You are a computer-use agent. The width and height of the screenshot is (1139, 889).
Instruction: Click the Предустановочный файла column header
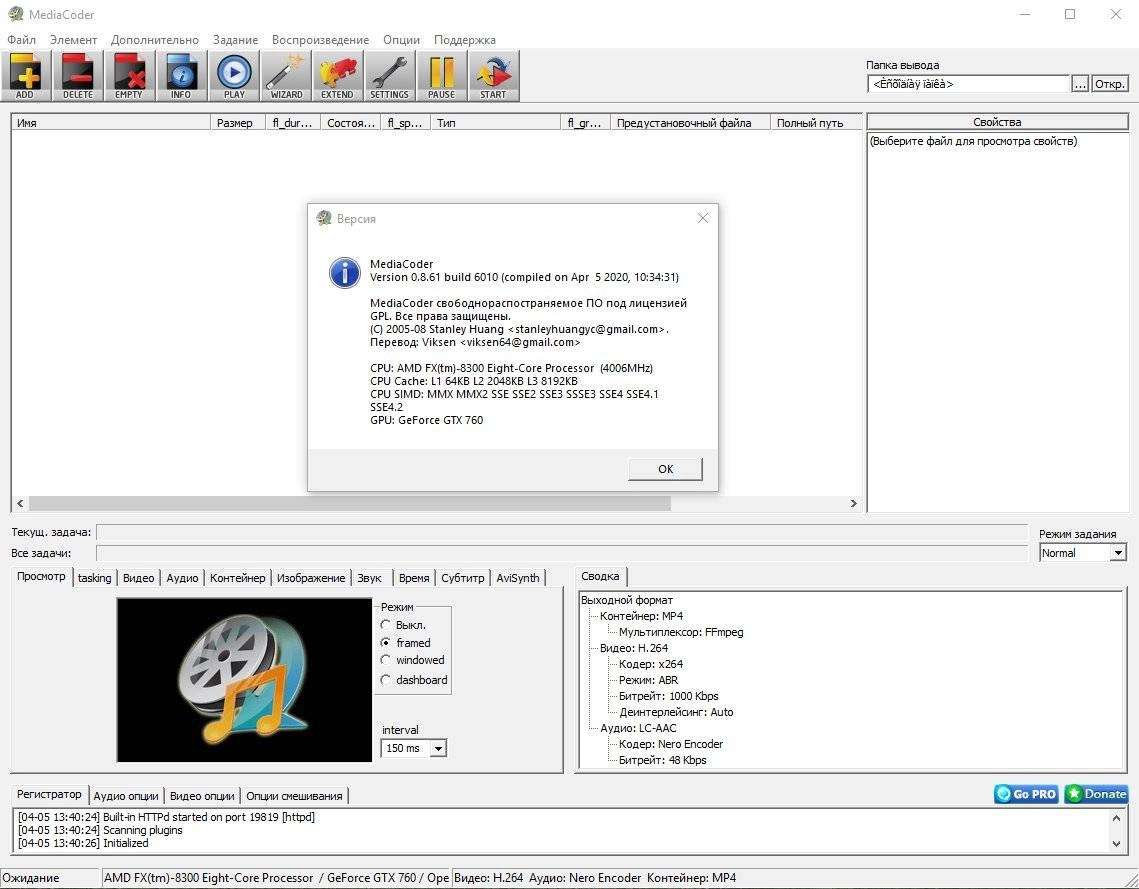[x=690, y=123]
